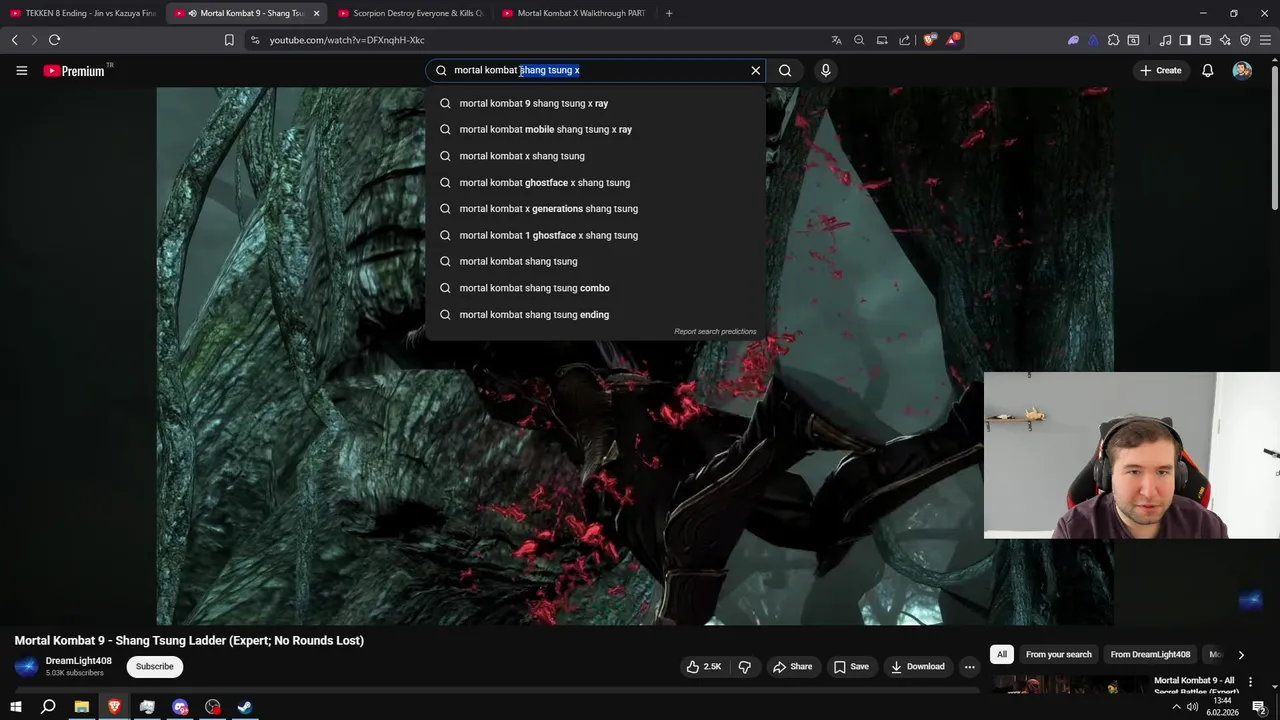Open more actions three-dot menu

pos(969,666)
